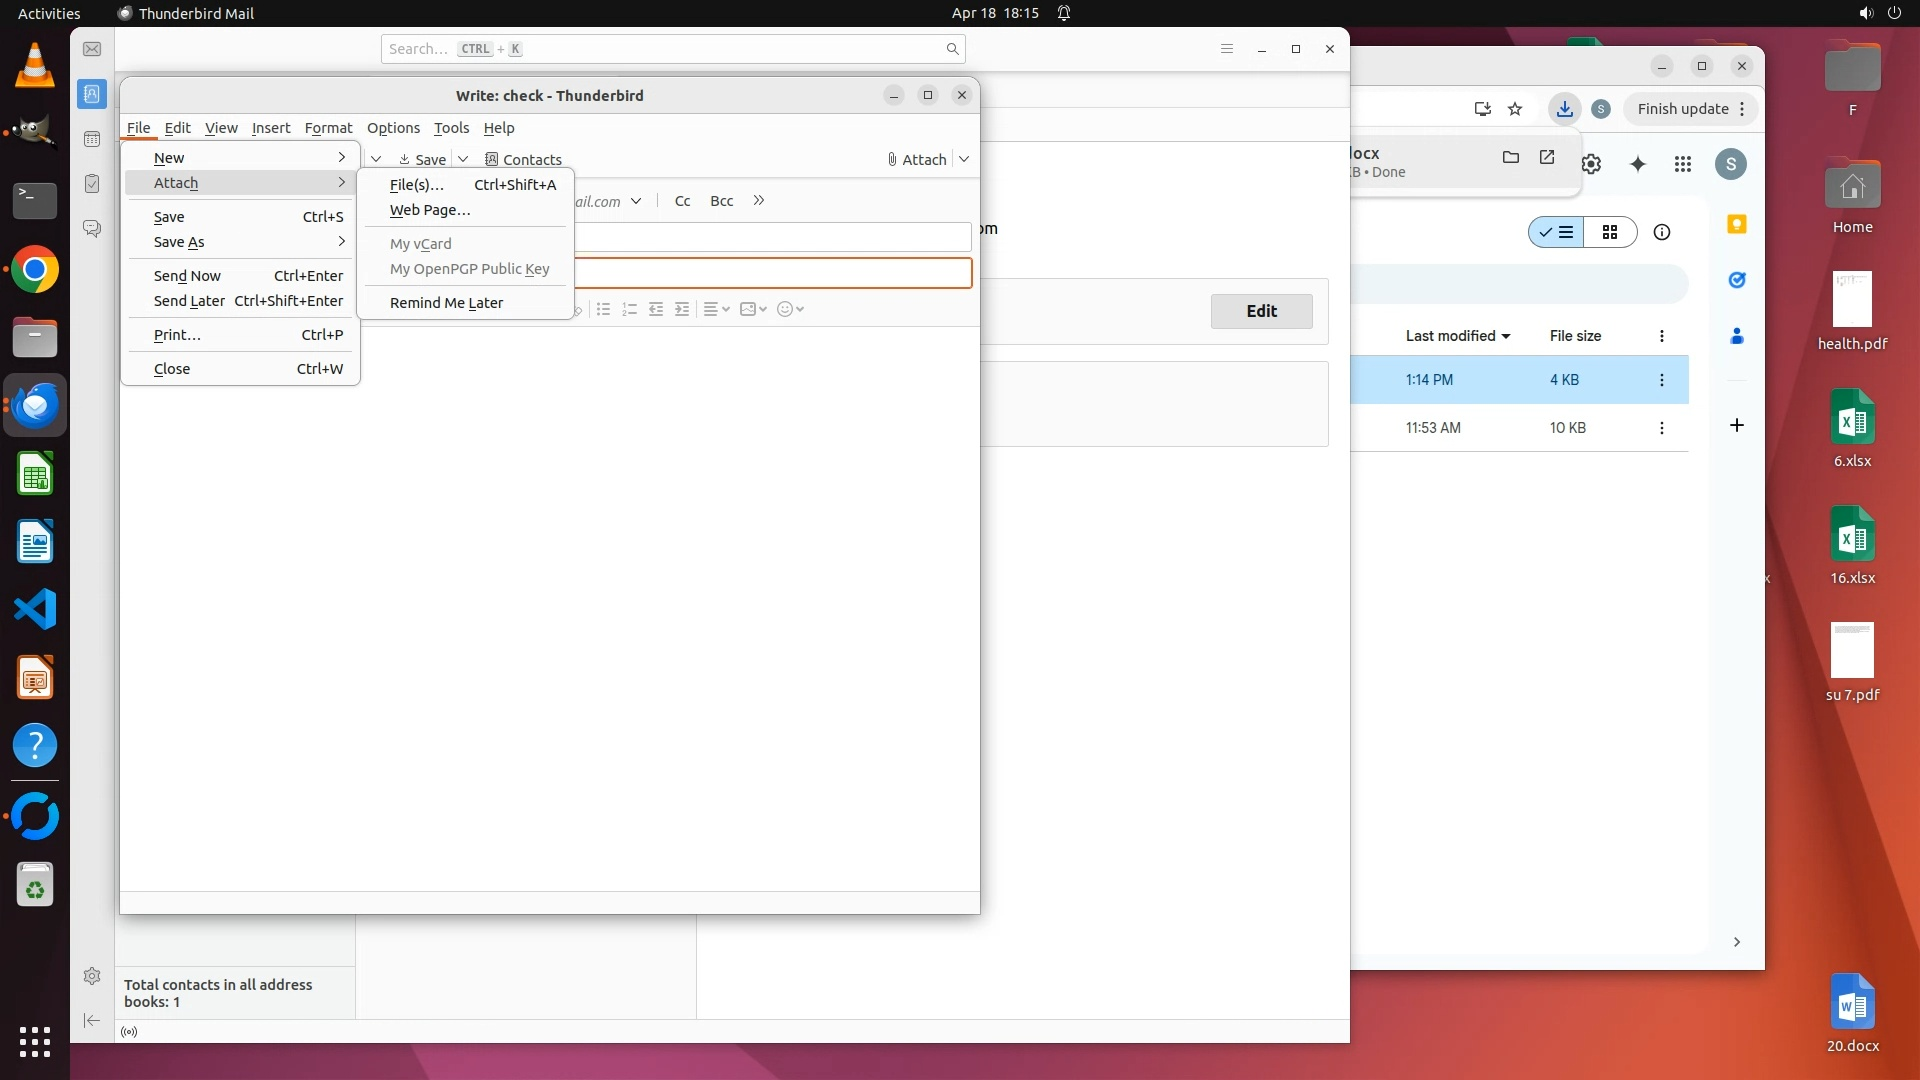The height and width of the screenshot is (1080, 1920).
Task: Switch Drive to list view
Action: (x=1556, y=232)
